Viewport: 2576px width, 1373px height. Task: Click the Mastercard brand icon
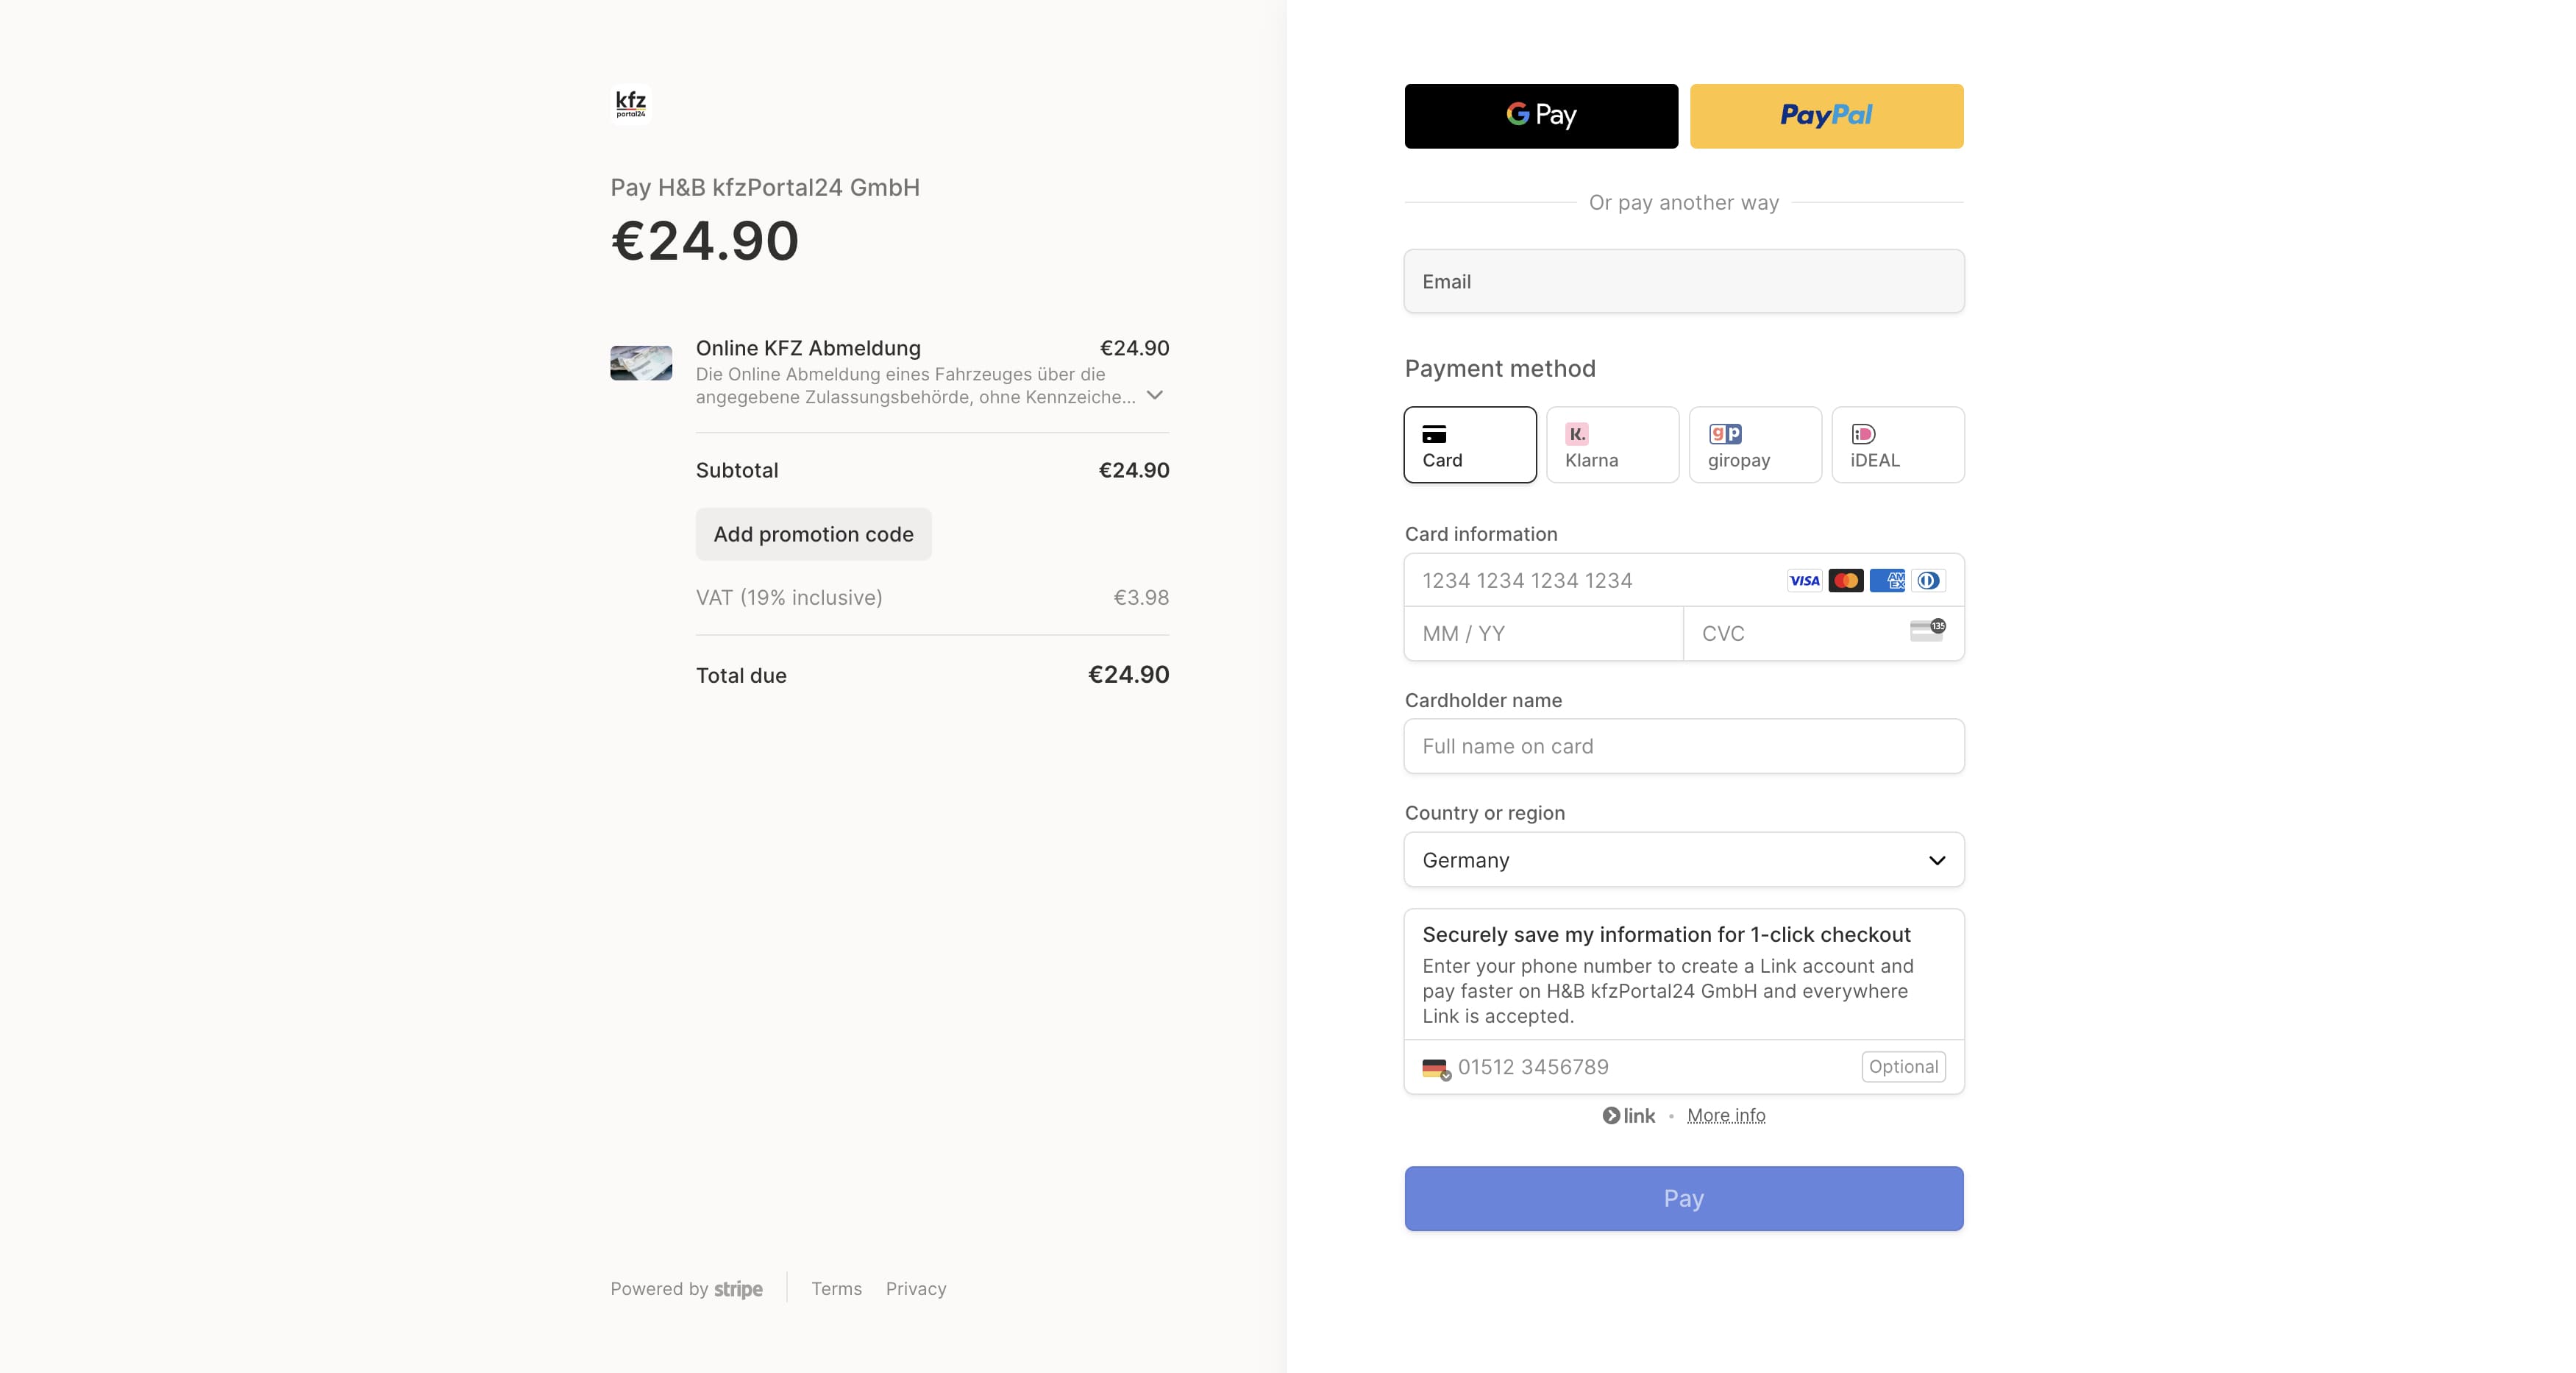tap(1845, 581)
